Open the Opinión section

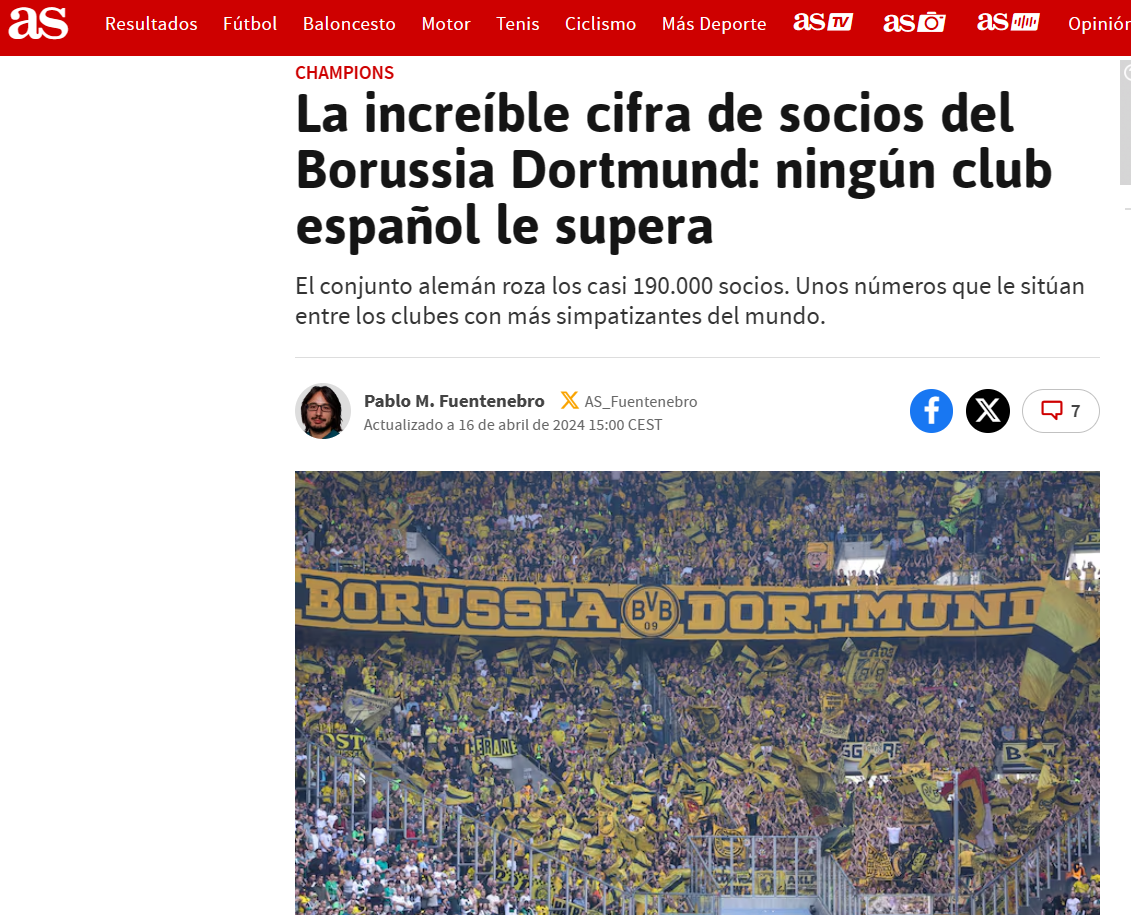pyautogui.click(x=1099, y=24)
